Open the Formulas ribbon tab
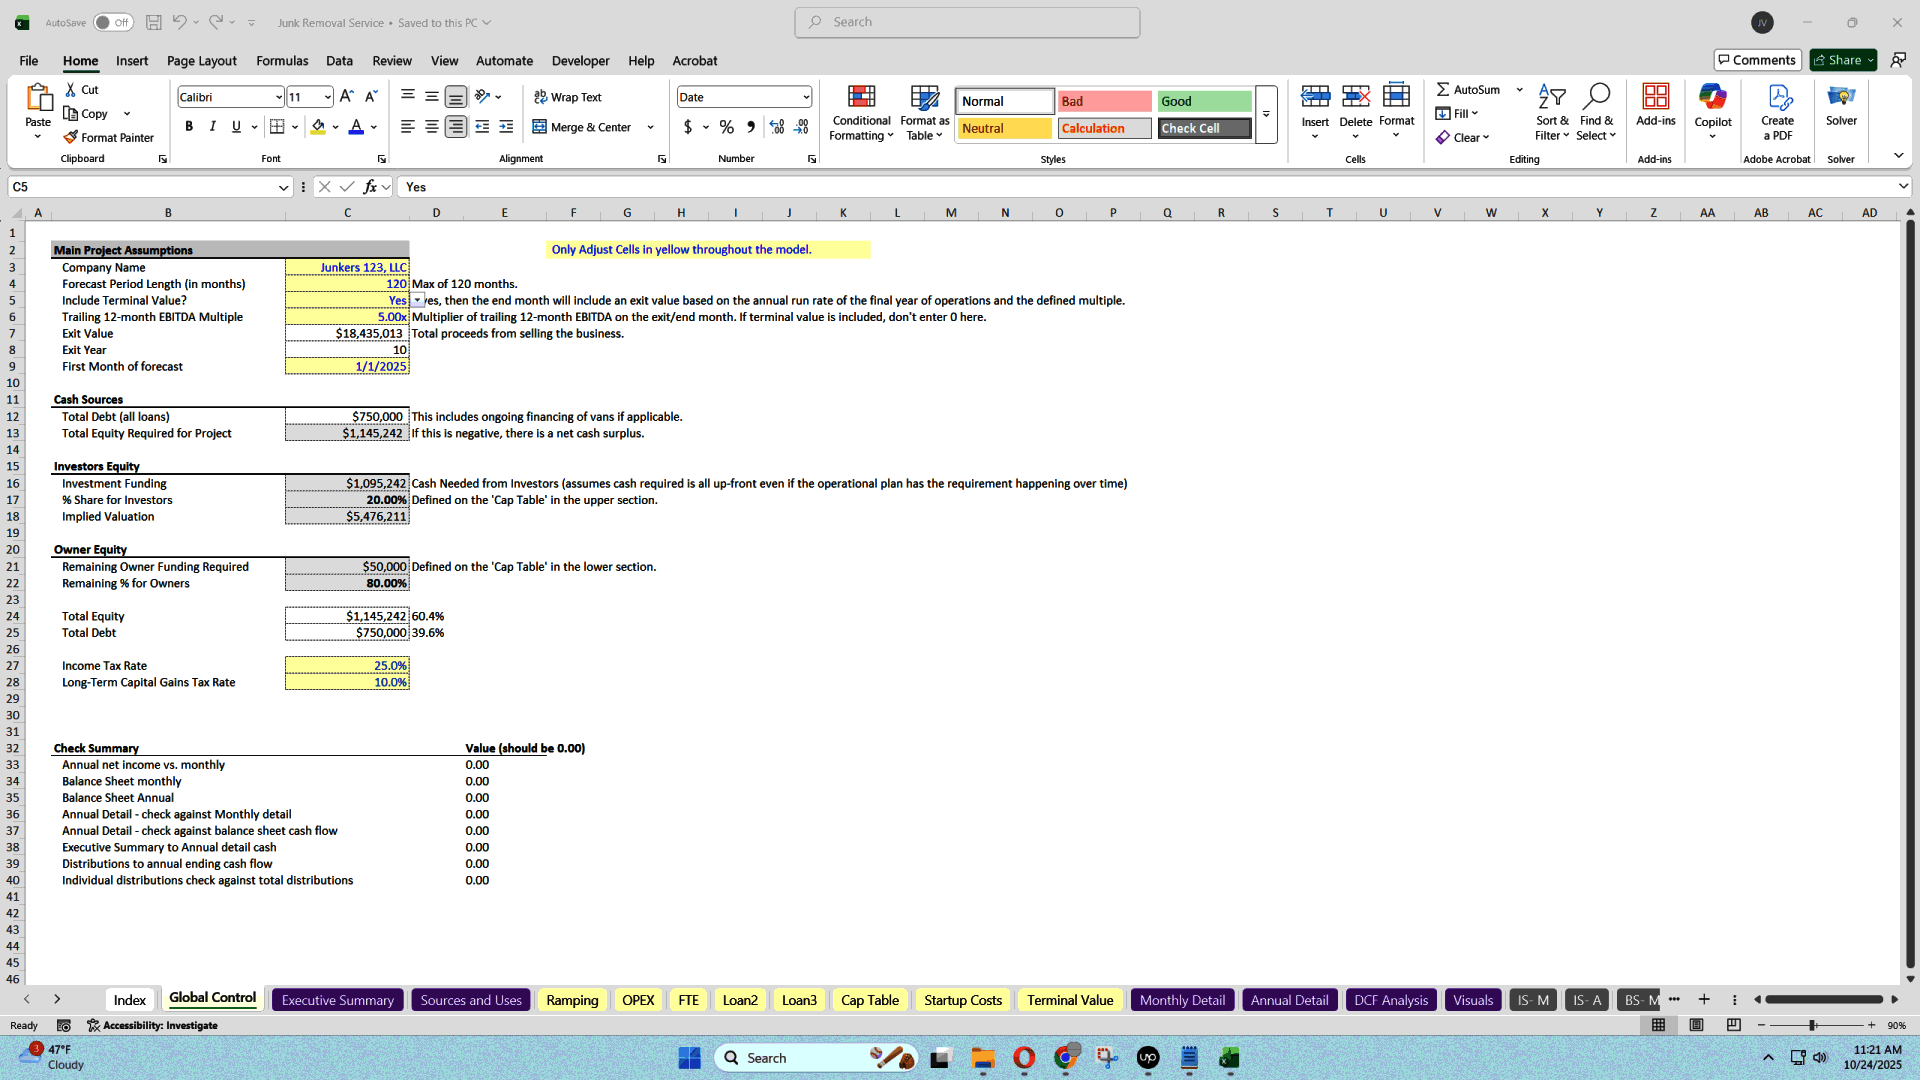The width and height of the screenshot is (1920, 1080). 281,61
